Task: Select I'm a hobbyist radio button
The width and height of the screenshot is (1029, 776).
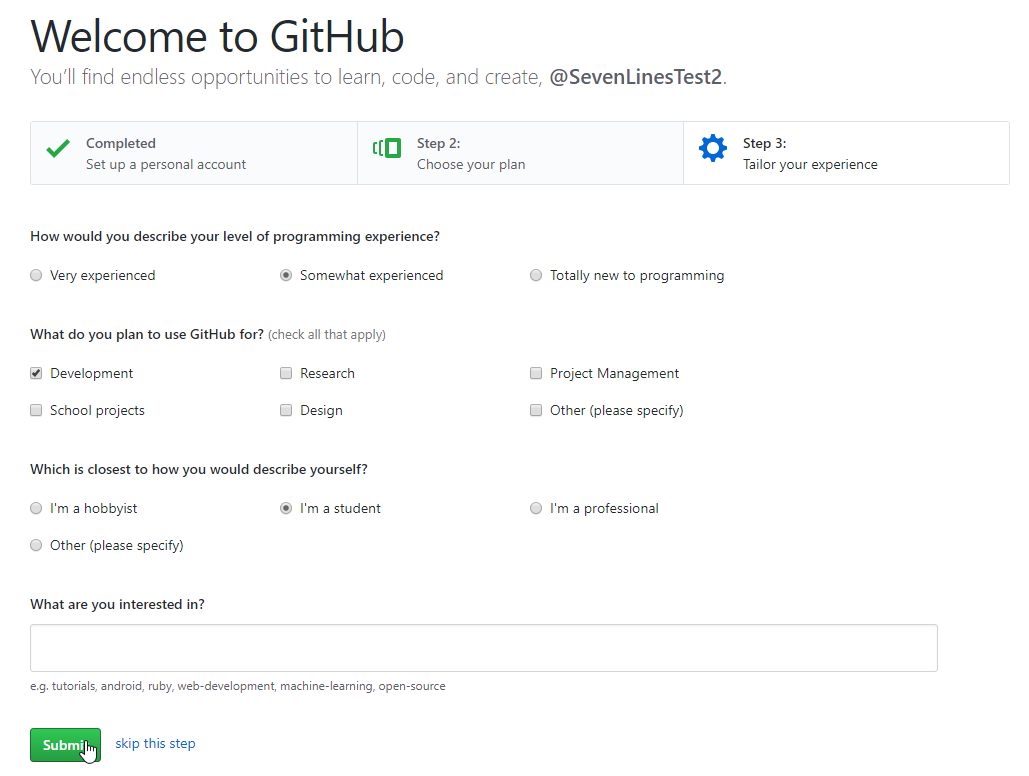Action: (x=37, y=509)
